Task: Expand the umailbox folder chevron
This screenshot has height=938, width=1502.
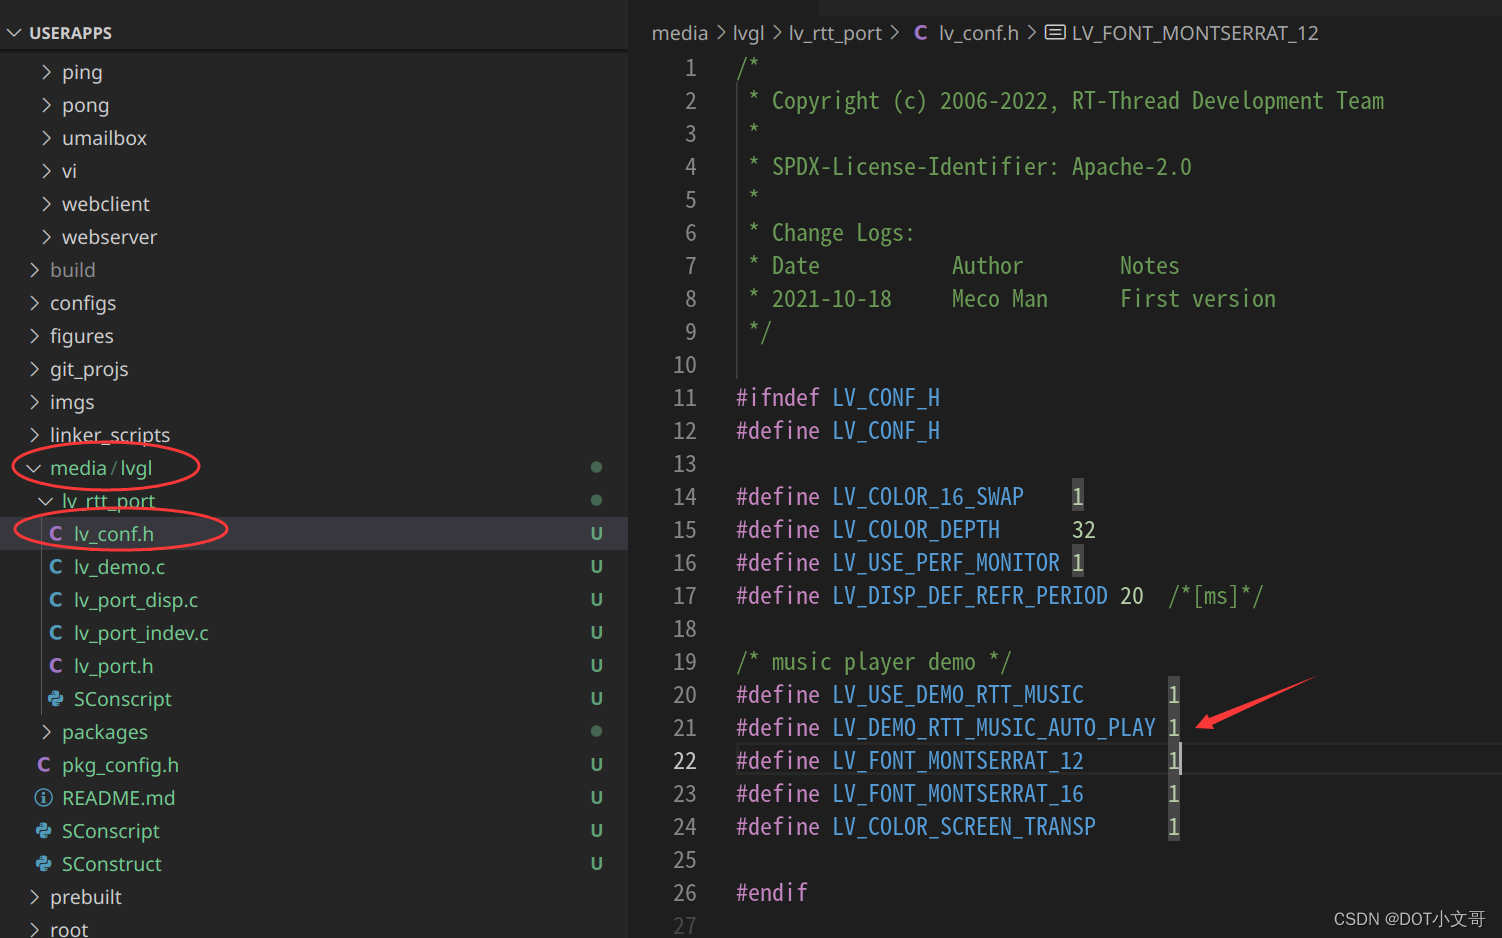Action: (x=46, y=138)
